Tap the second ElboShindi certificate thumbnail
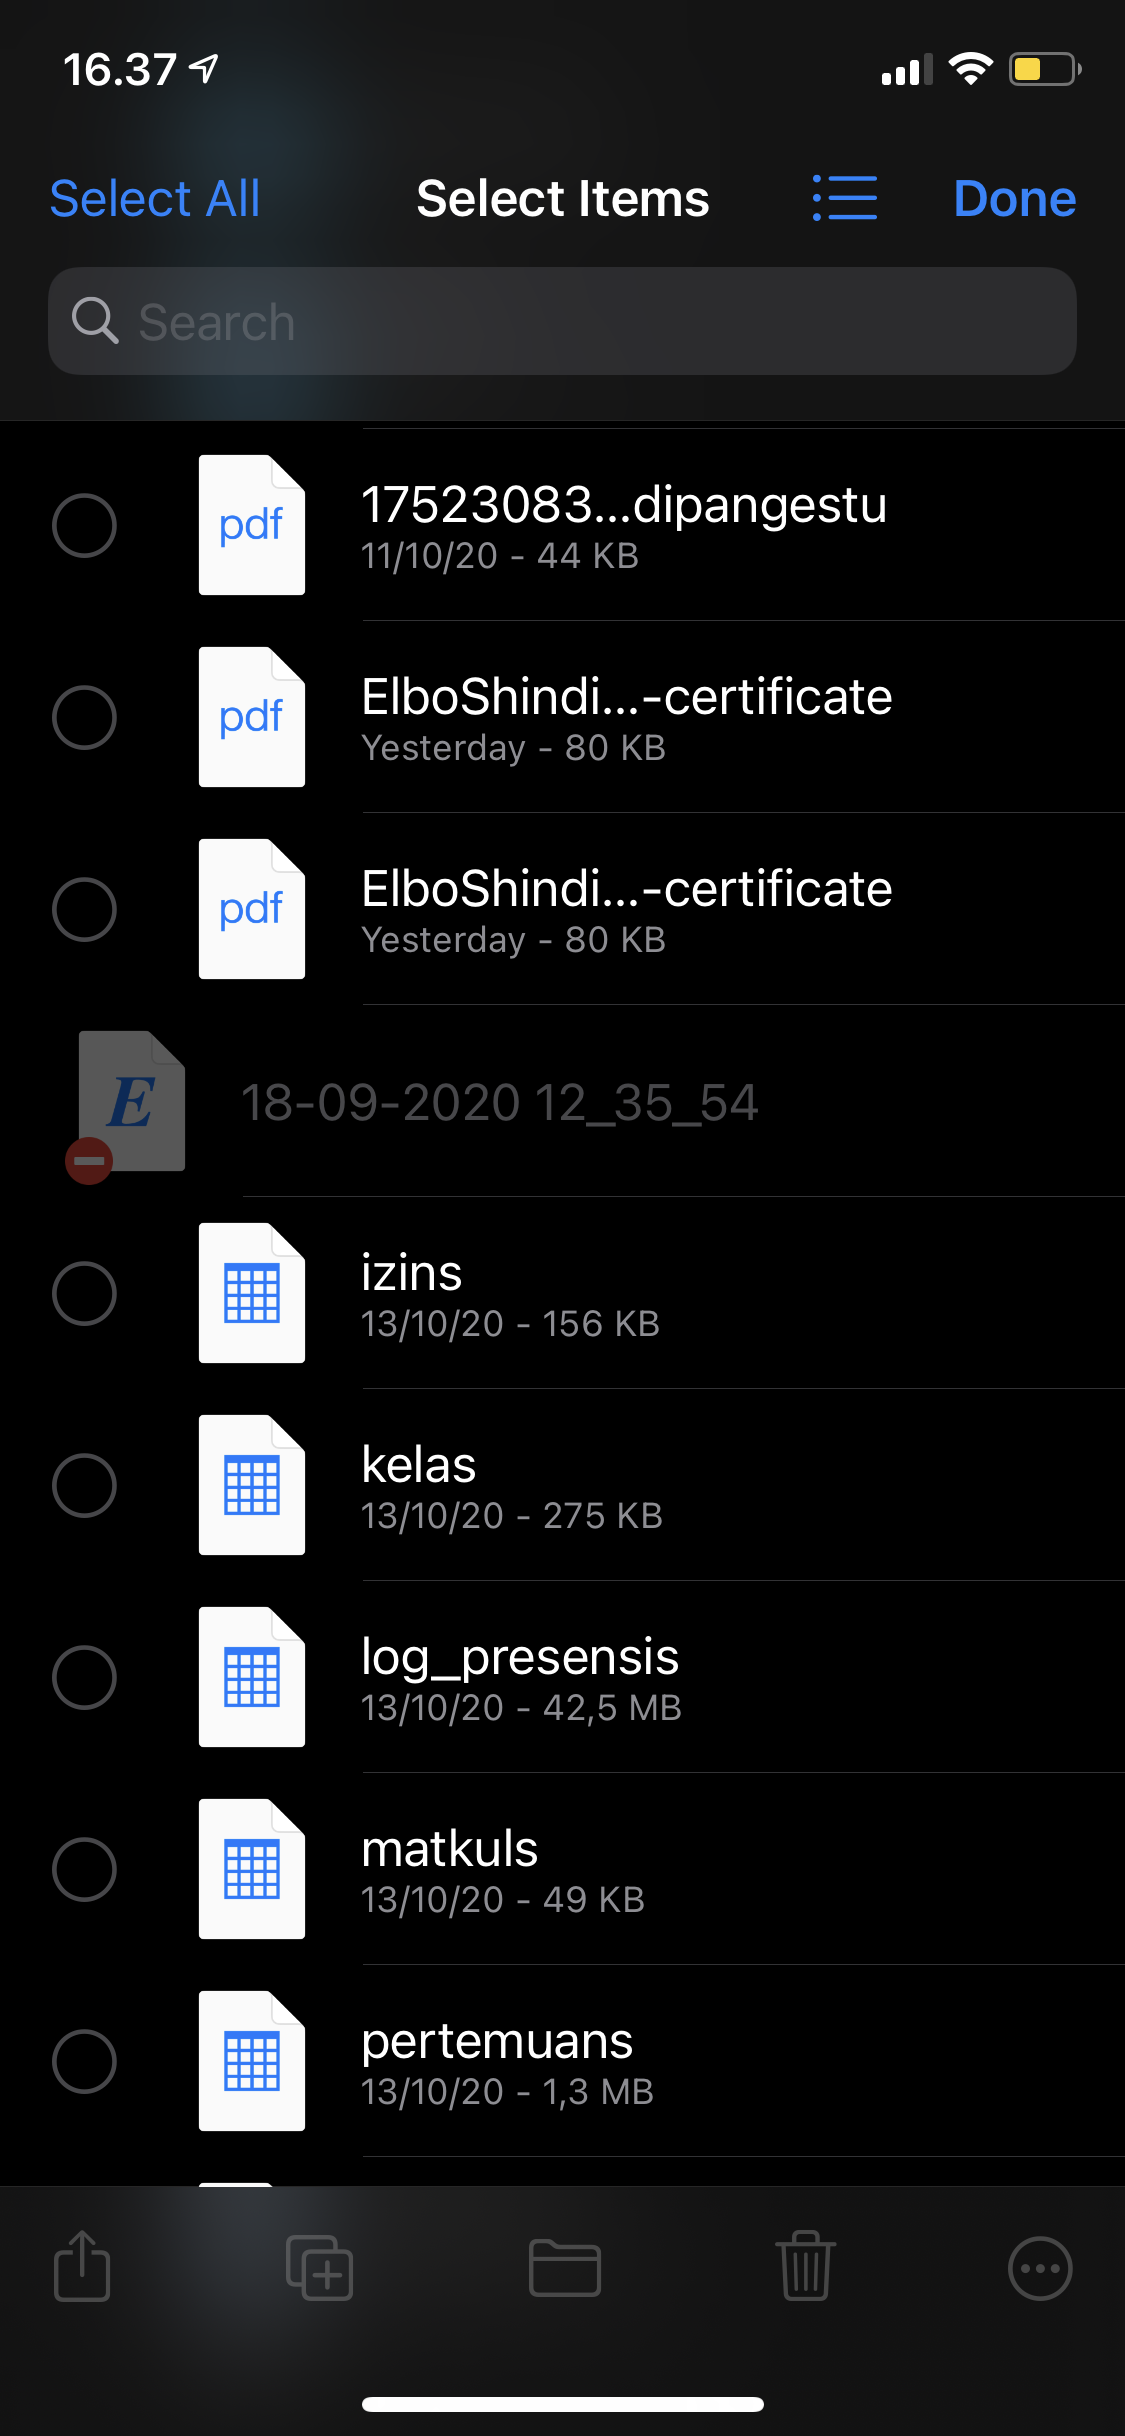Viewport: 1125px width, 2436px height. 251,909
